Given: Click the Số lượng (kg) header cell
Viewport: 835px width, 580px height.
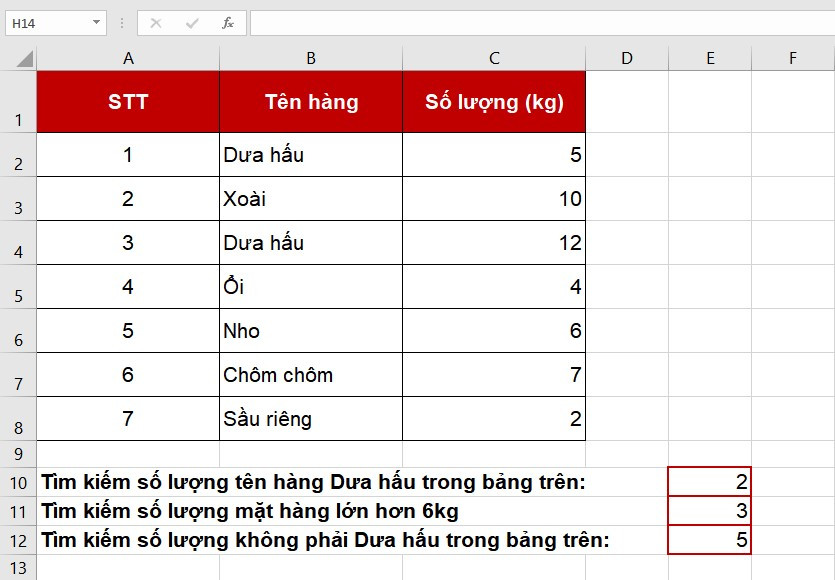Looking at the screenshot, I should coord(494,102).
